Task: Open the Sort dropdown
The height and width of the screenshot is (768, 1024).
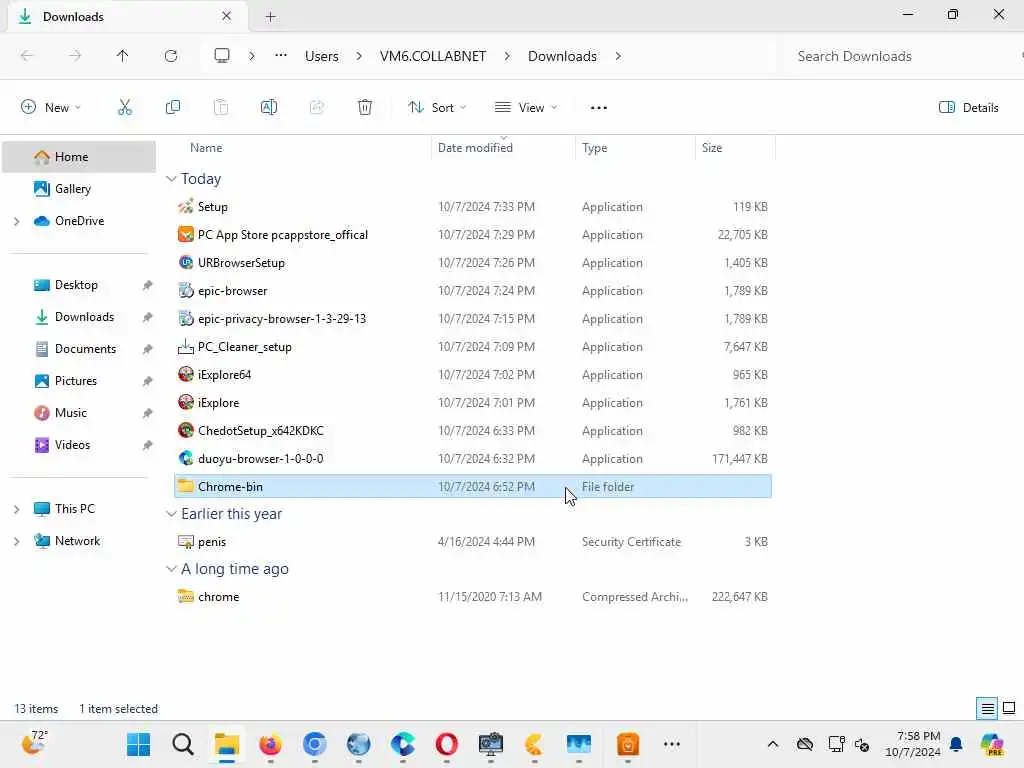Action: (x=437, y=108)
